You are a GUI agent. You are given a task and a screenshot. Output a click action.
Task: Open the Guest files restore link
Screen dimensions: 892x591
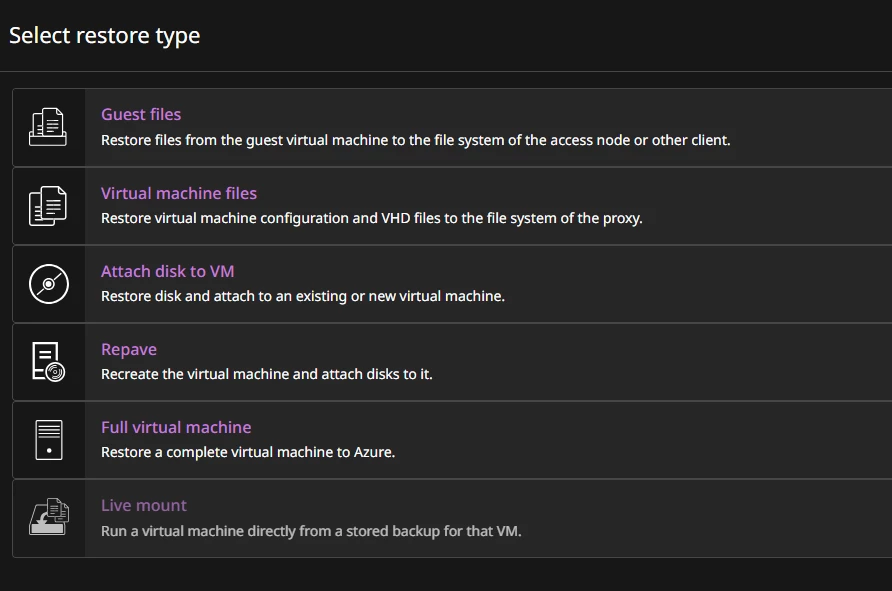click(x=141, y=115)
